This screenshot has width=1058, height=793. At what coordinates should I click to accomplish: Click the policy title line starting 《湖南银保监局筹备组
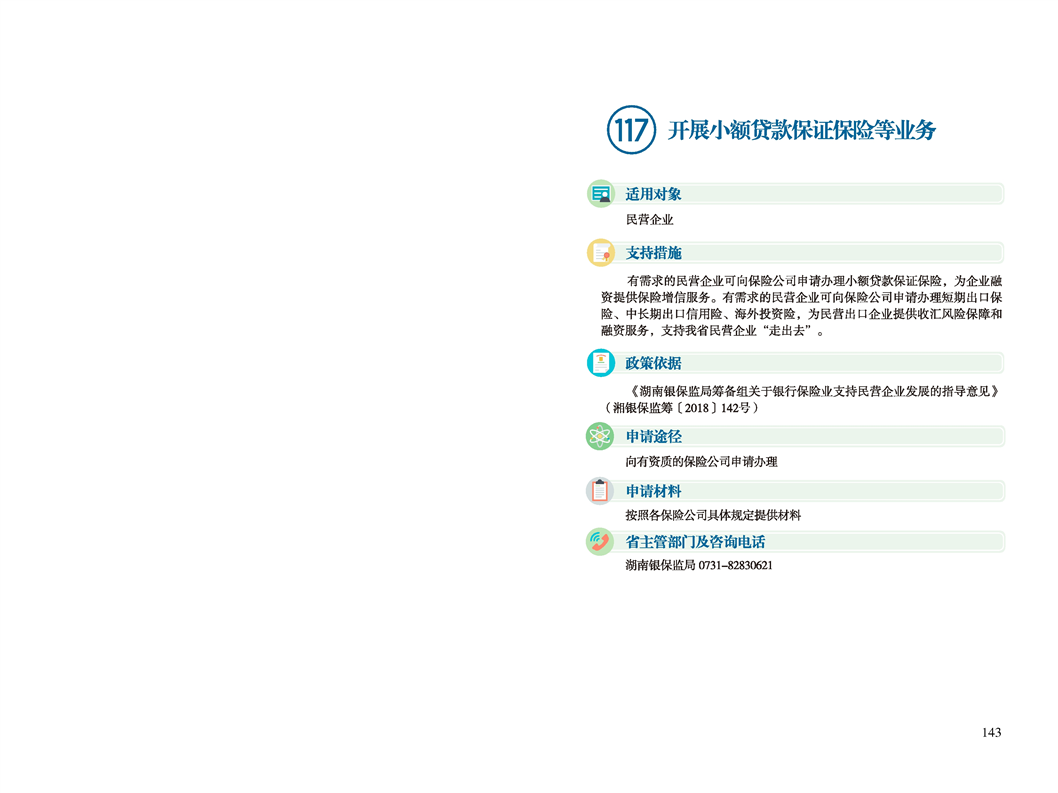click(x=814, y=391)
